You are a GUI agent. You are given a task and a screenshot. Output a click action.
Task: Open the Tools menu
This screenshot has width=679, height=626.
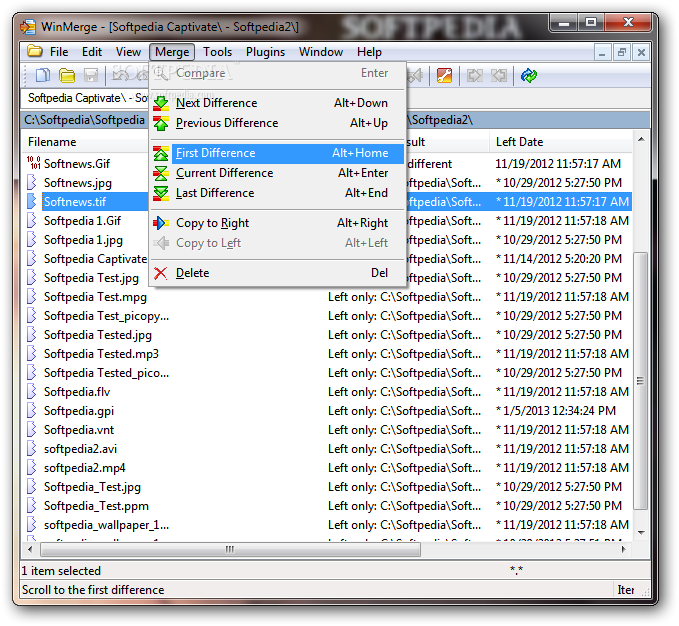[217, 52]
